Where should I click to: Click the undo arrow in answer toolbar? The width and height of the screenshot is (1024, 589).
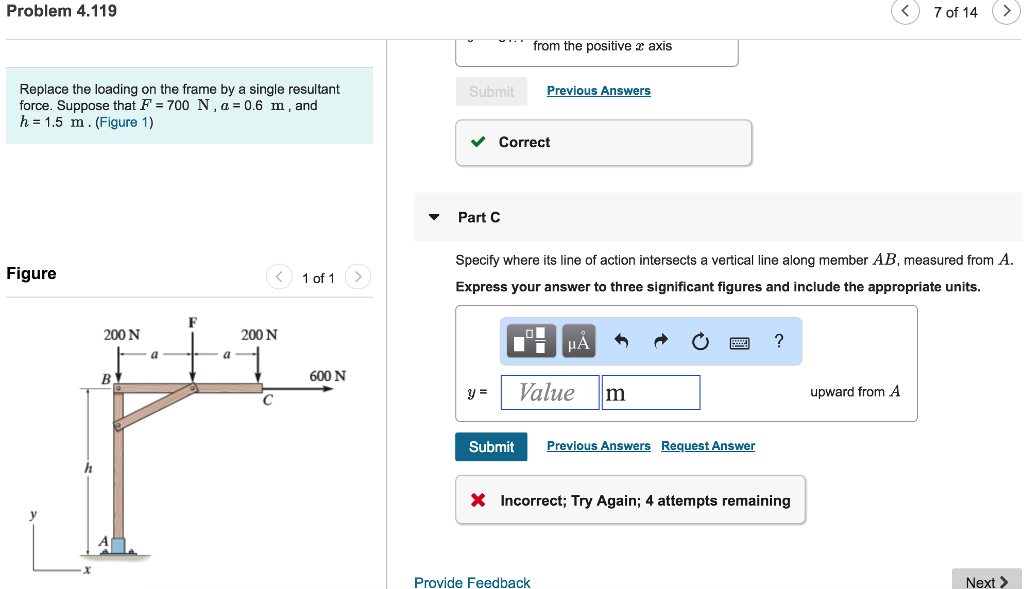(621, 342)
